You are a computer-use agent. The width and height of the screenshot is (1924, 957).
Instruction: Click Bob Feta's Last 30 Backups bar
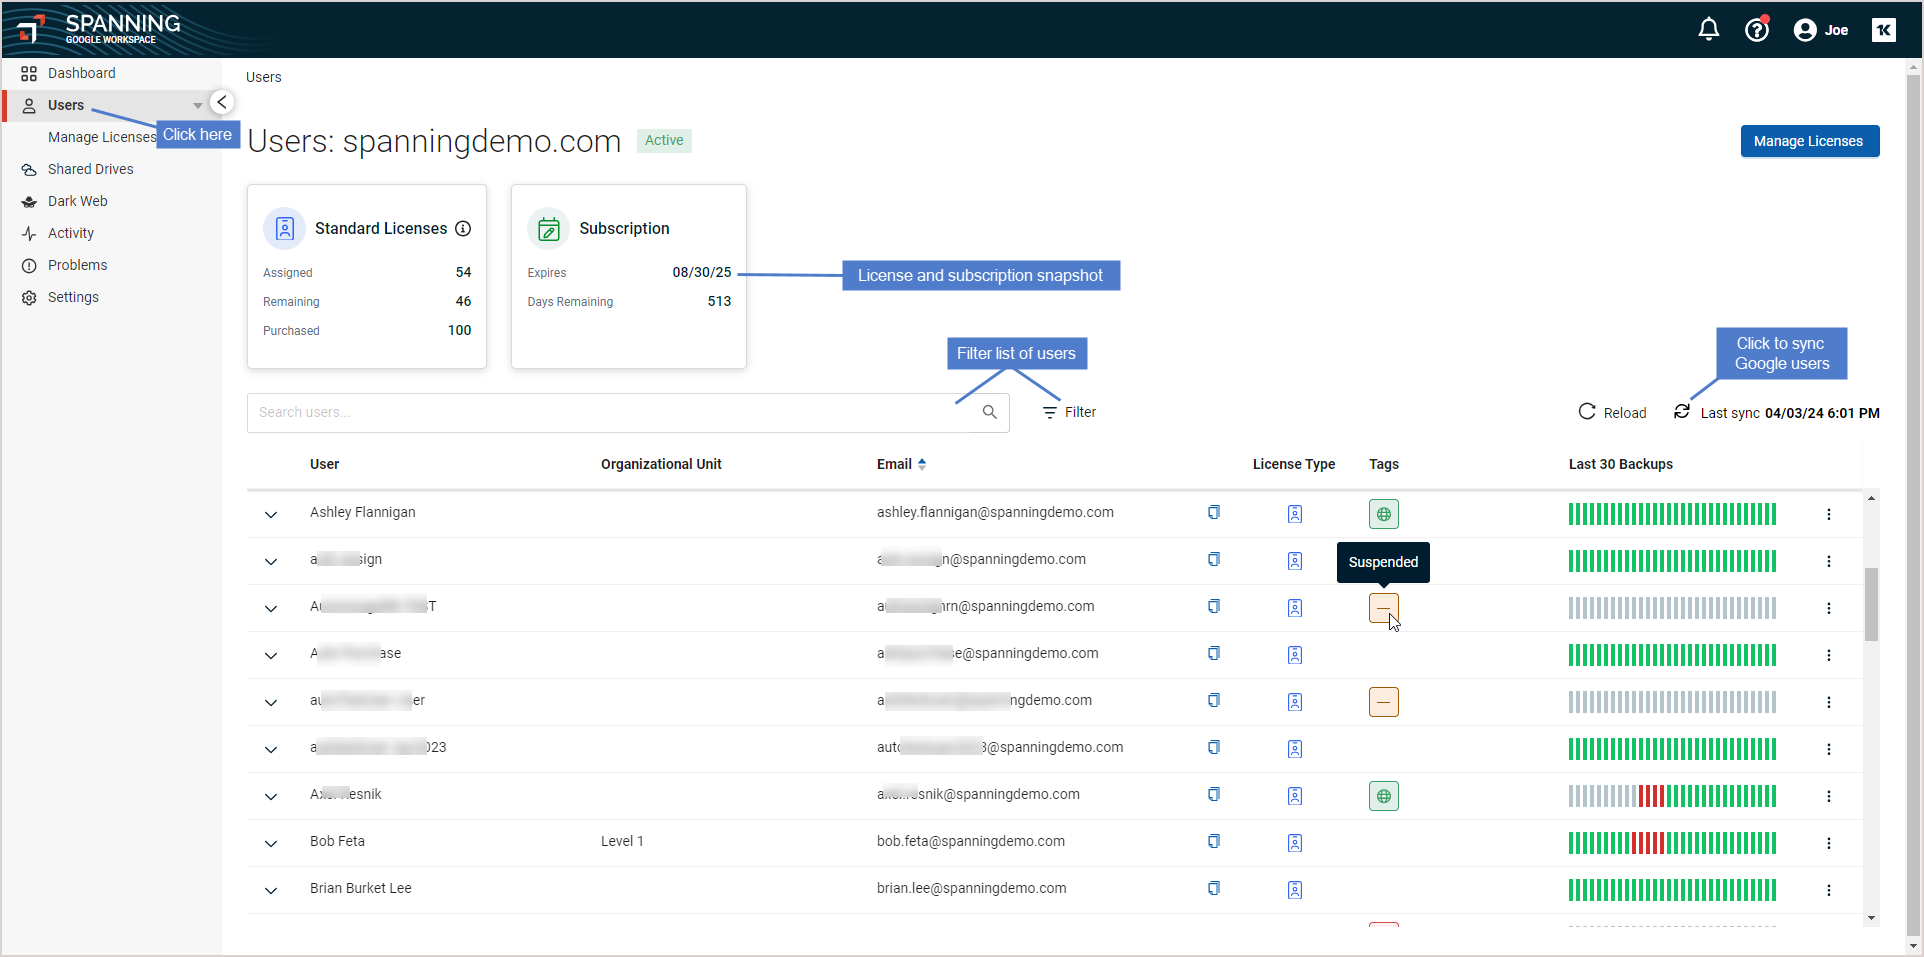(x=1672, y=842)
